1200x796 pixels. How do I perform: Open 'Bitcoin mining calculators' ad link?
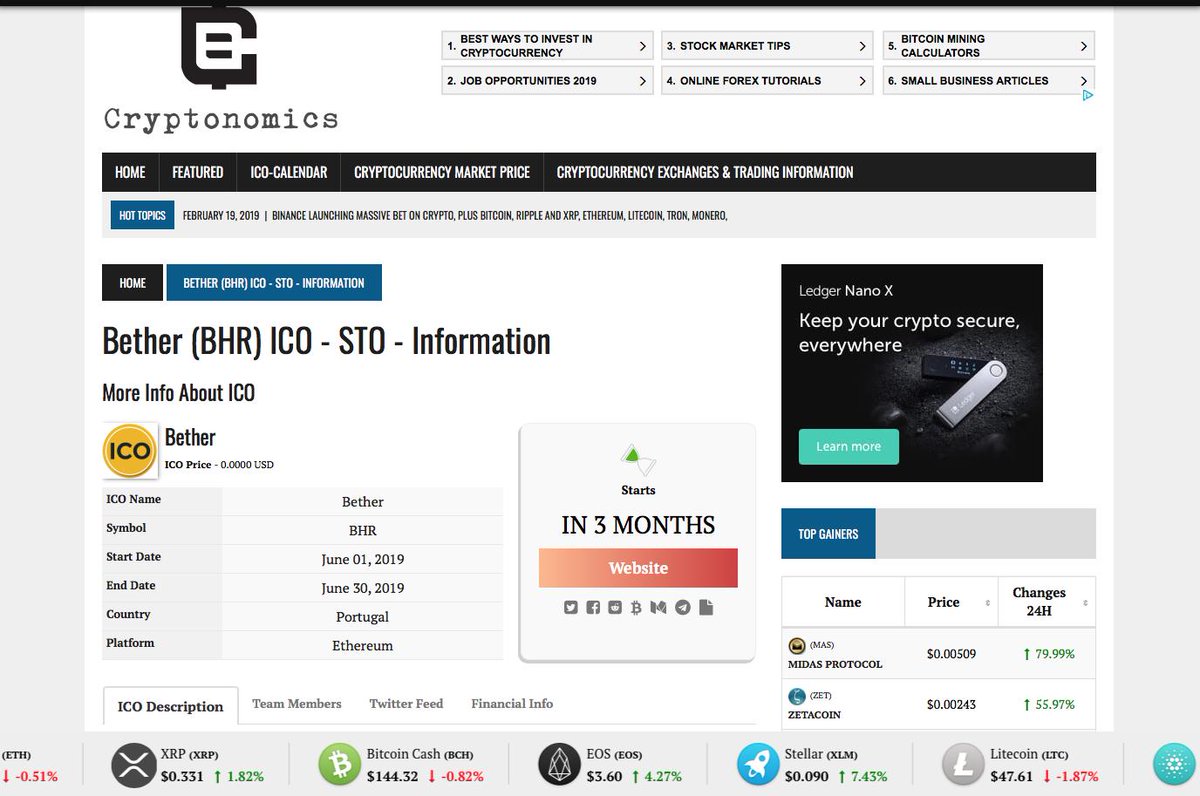[x=988, y=46]
